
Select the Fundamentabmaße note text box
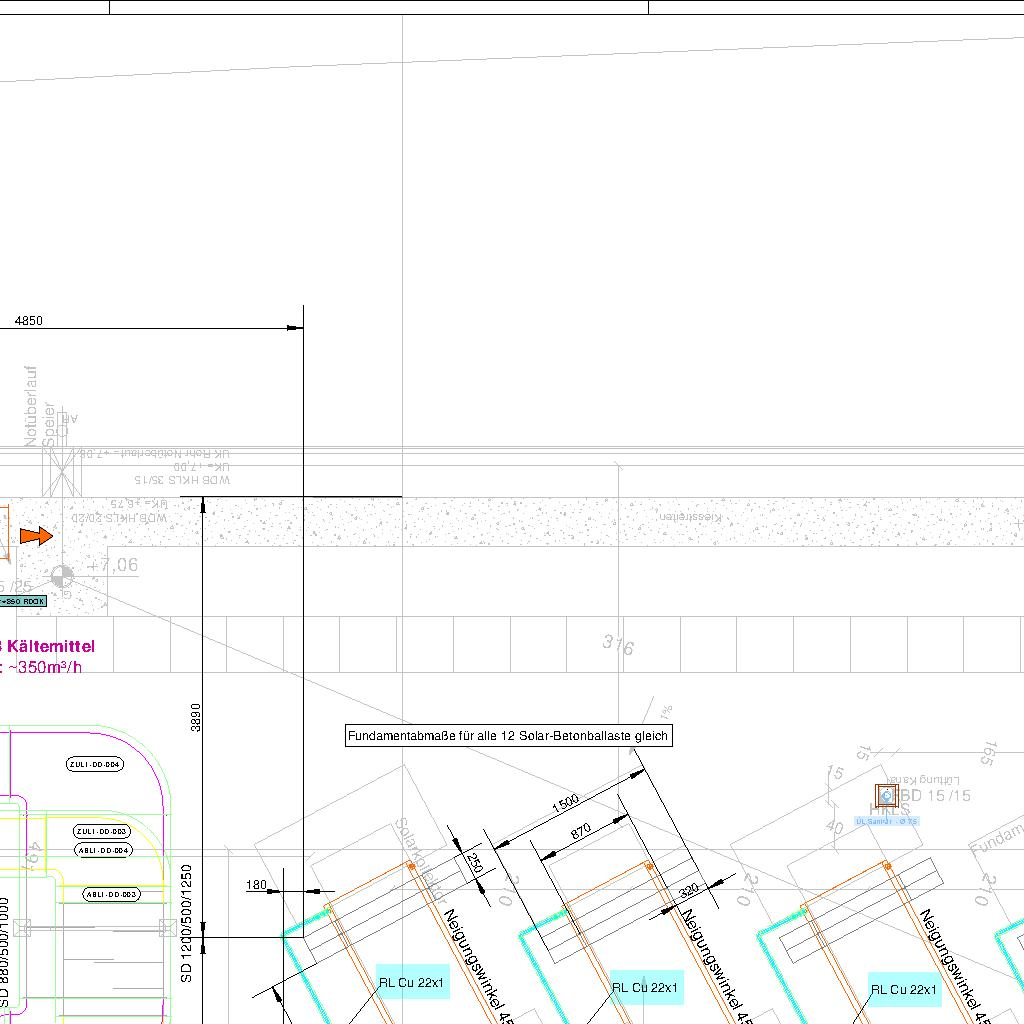tap(509, 737)
